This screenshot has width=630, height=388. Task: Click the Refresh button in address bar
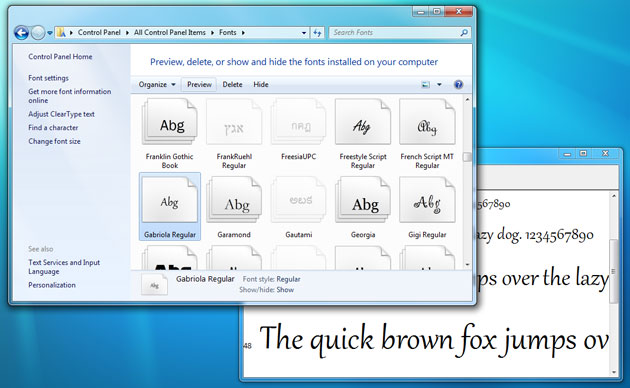click(x=317, y=33)
